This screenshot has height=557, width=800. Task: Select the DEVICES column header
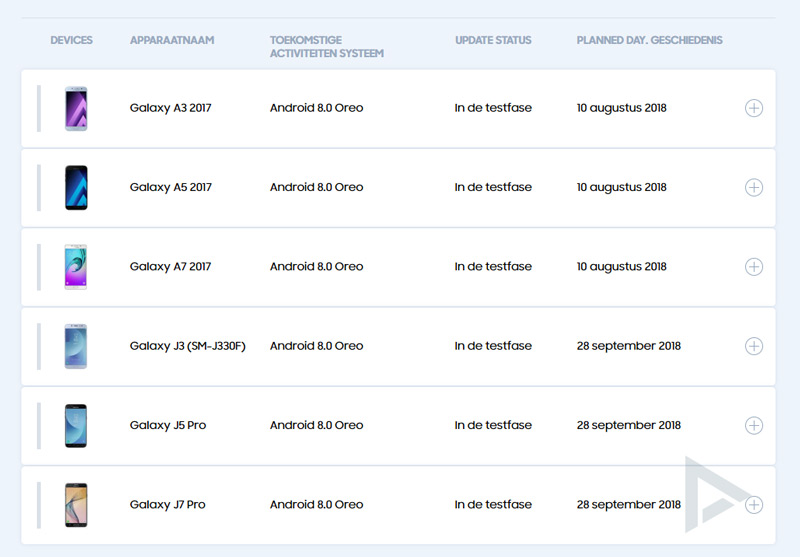(71, 40)
